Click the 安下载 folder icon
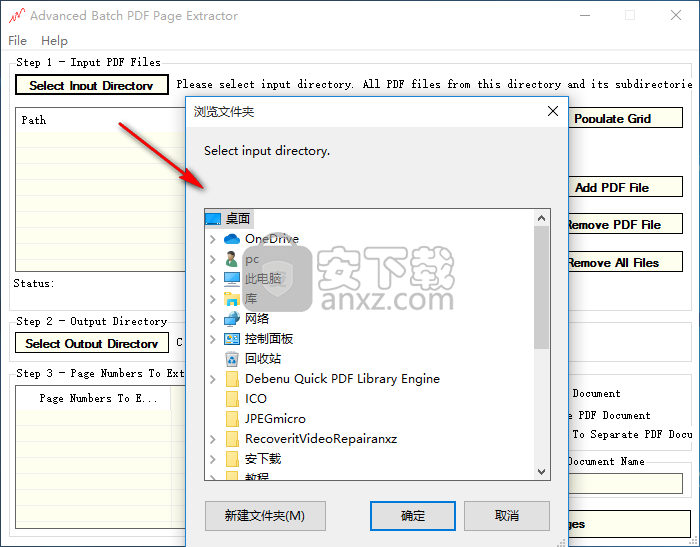The height and width of the screenshot is (547, 700). (232, 459)
